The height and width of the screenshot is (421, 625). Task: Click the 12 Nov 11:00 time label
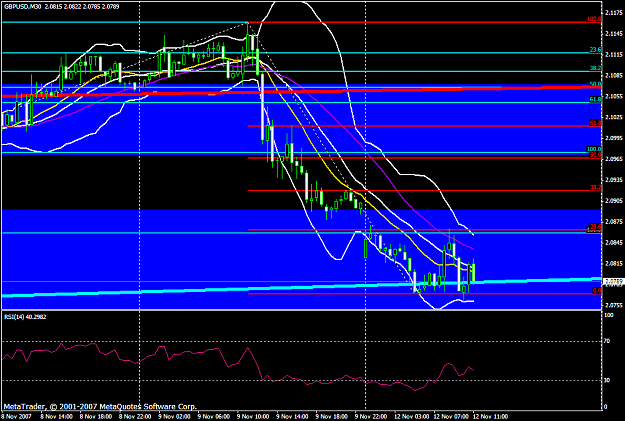[x=491, y=417]
